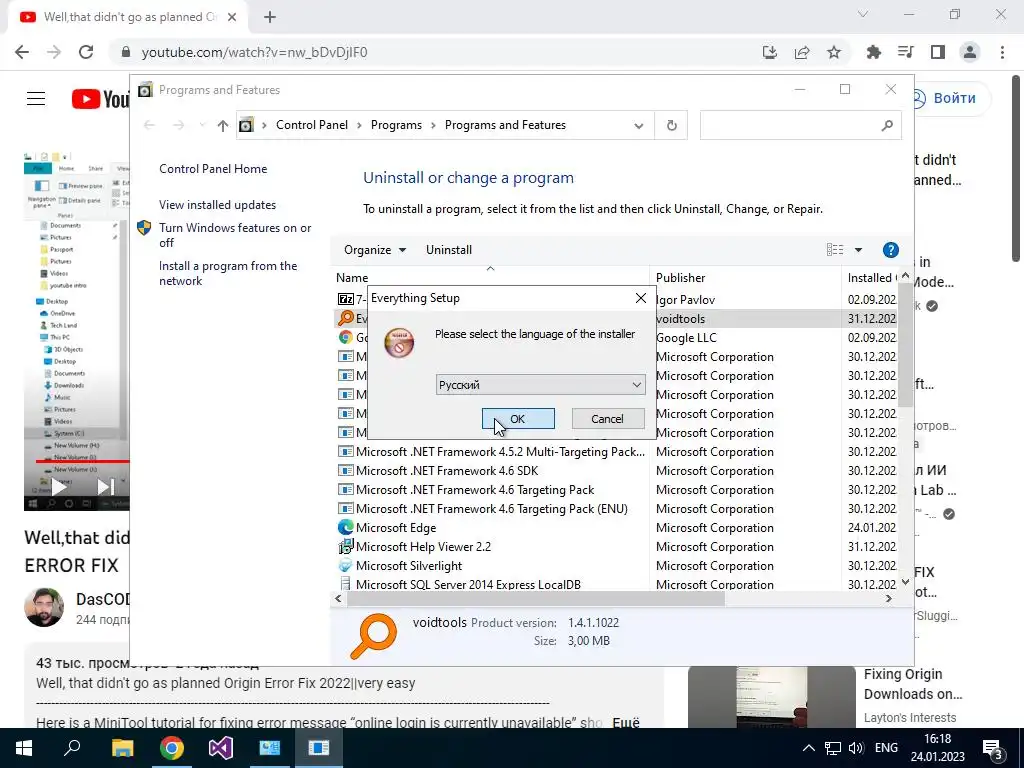Open Control Panel breadcrumb segment
This screenshot has width=1024, height=768.
pos(312,125)
